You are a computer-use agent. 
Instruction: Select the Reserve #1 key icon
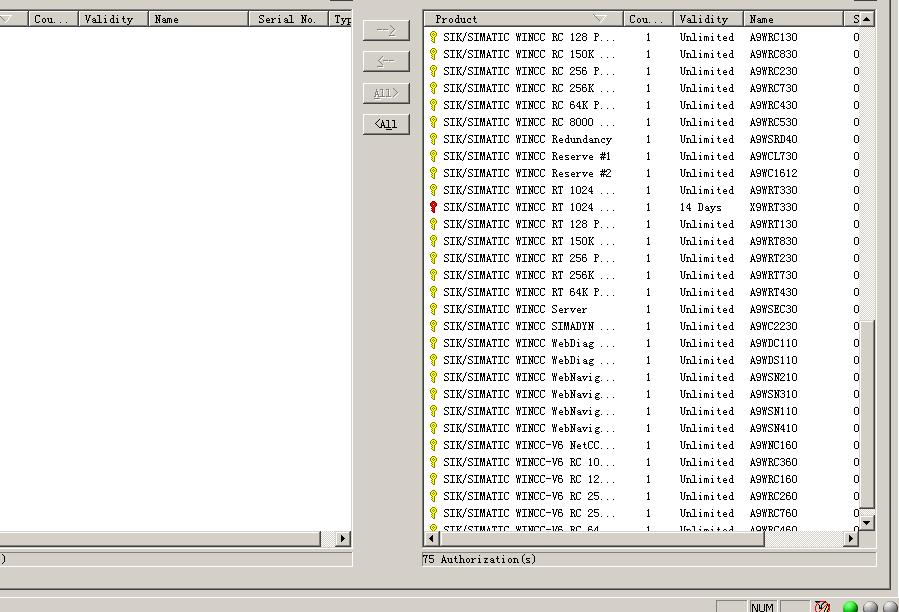[x=433, y=156]
